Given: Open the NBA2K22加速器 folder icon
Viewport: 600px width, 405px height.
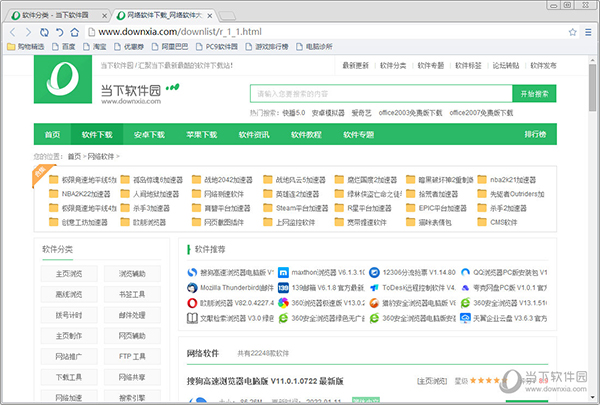Looking at the screenshot, I should point(54,194).
